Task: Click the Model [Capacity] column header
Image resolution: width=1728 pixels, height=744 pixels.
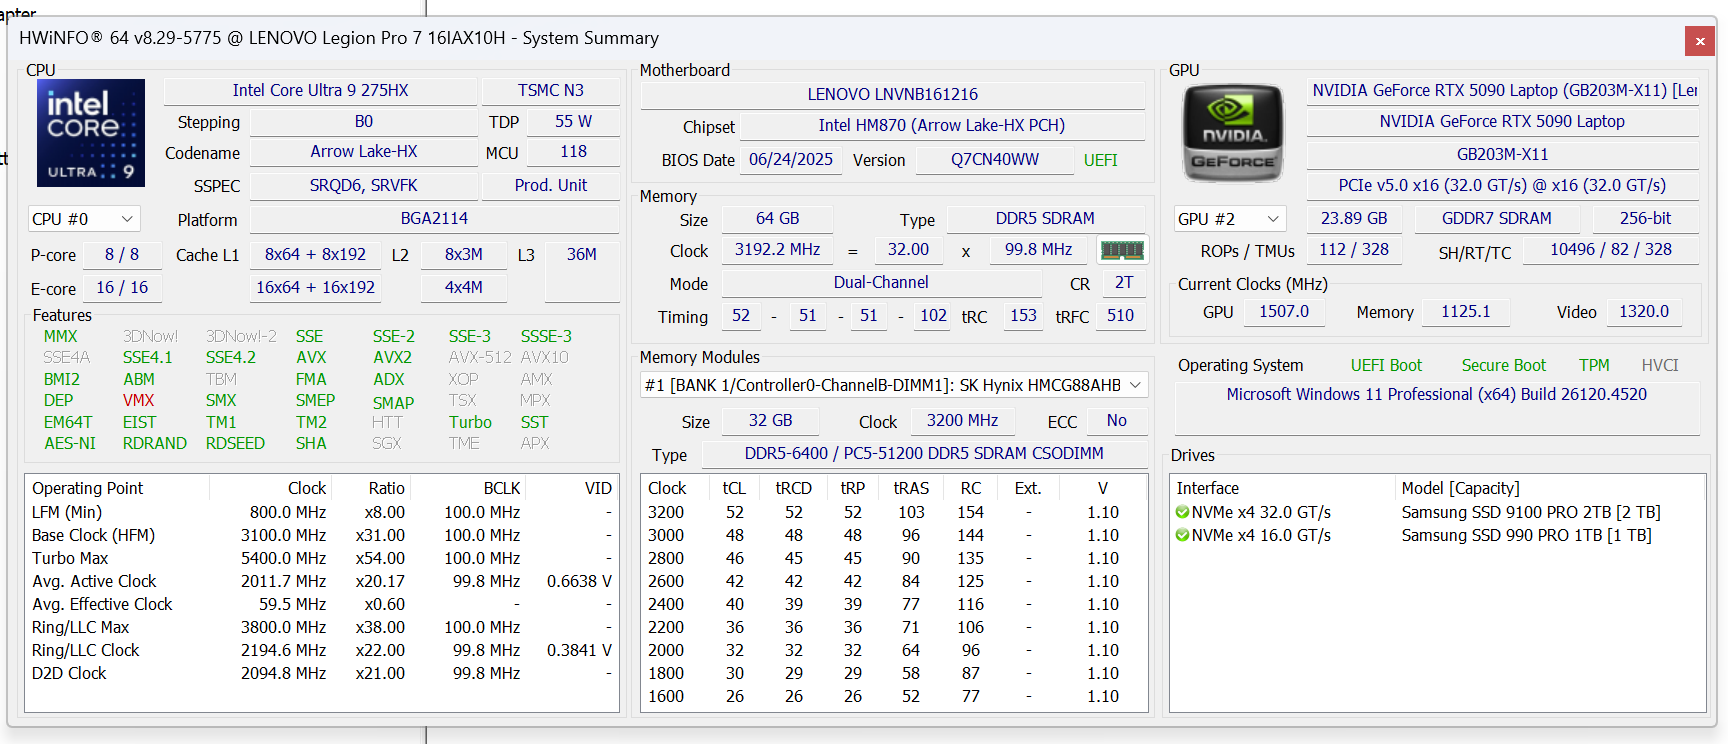Action: tap(1460, 488)
